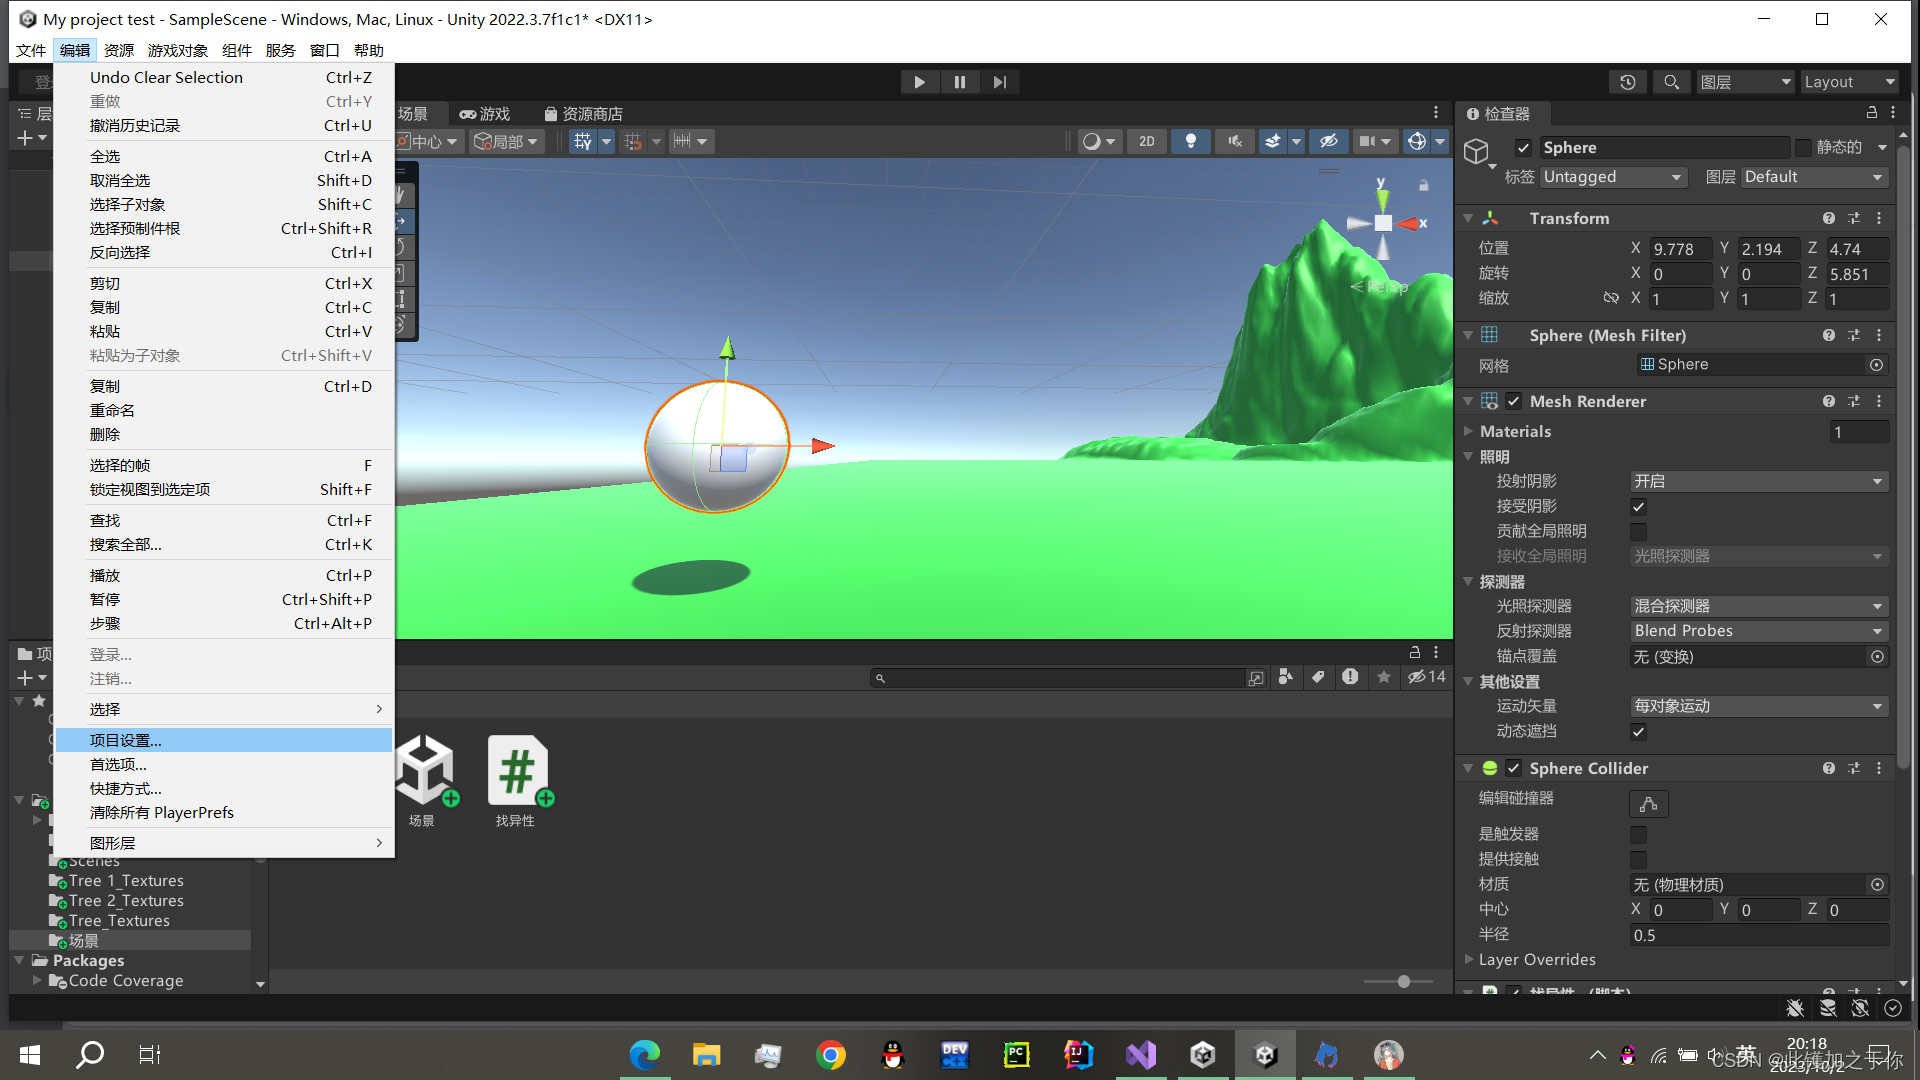Click the 编辑碰撞器 edit collider button
This screenshot has width=1920, height=1080.
(x=1649, y=804)
